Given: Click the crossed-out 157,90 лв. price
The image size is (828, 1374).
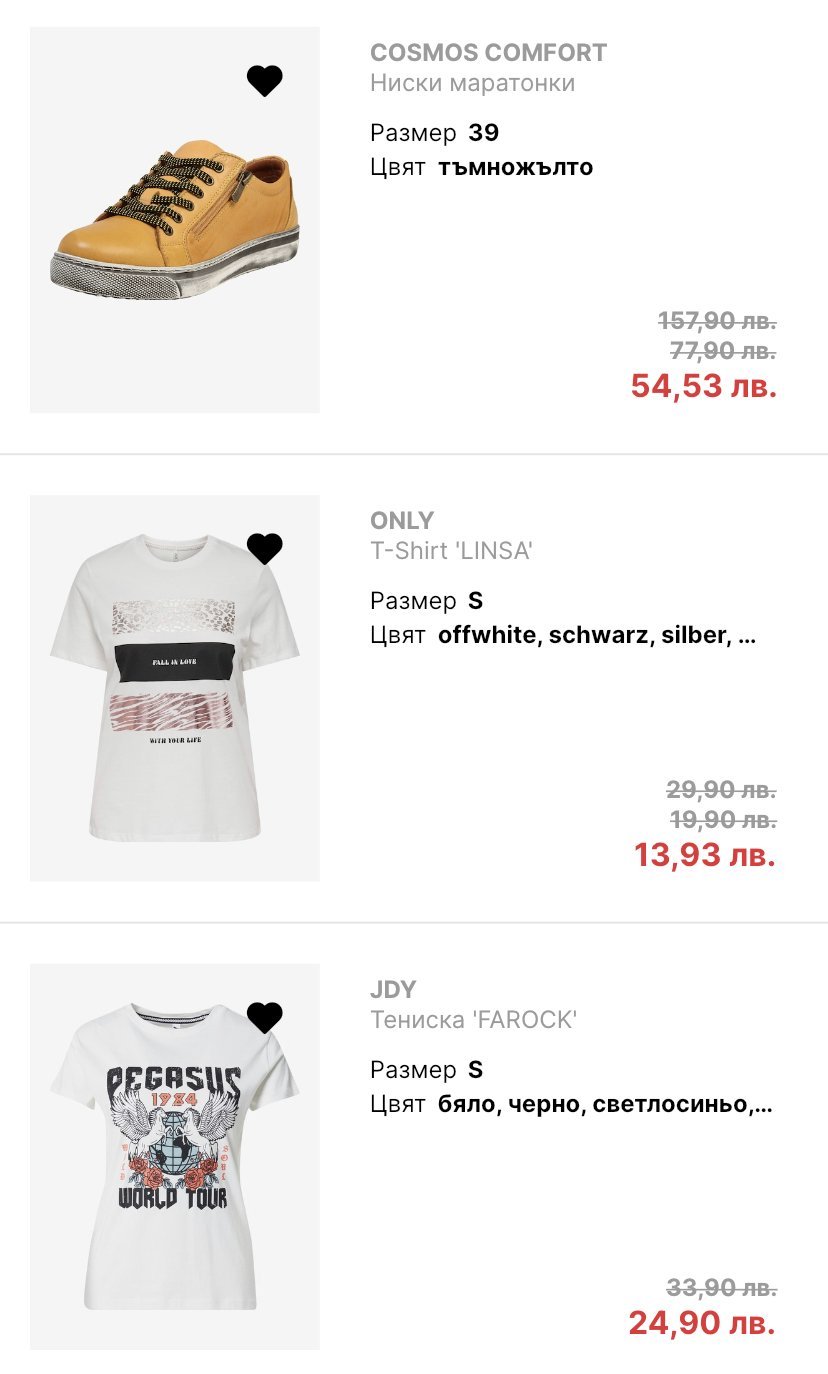Looking at the screenshot, I should tap(717, 321).
